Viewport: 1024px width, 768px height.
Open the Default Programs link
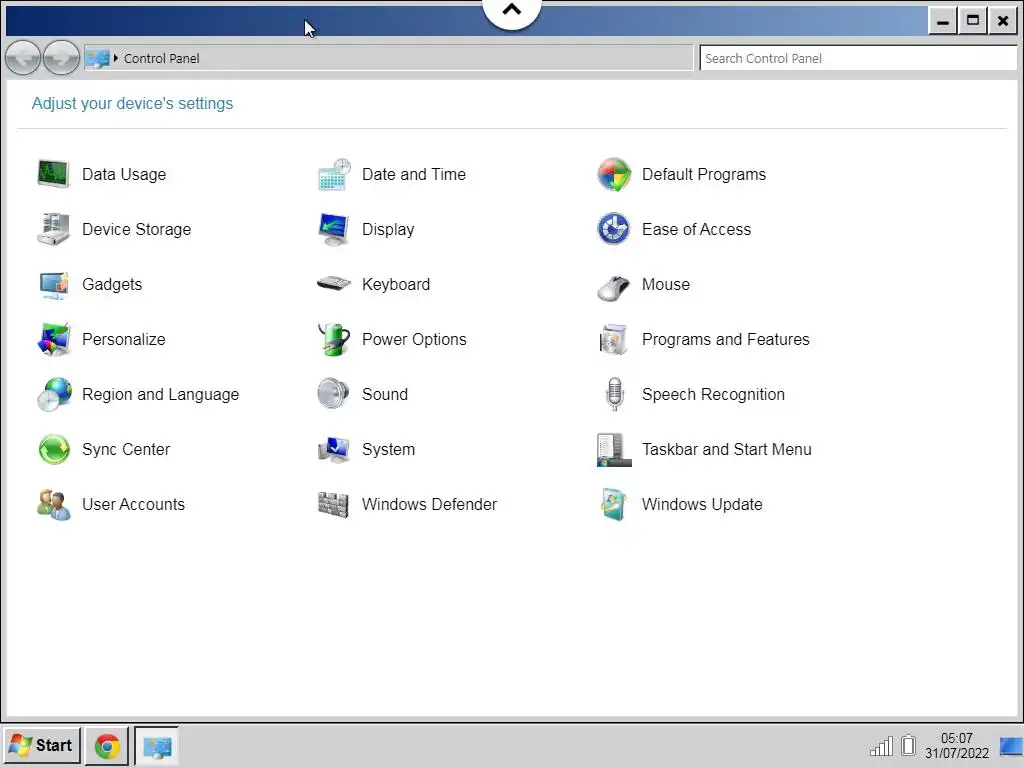(704, 174)
